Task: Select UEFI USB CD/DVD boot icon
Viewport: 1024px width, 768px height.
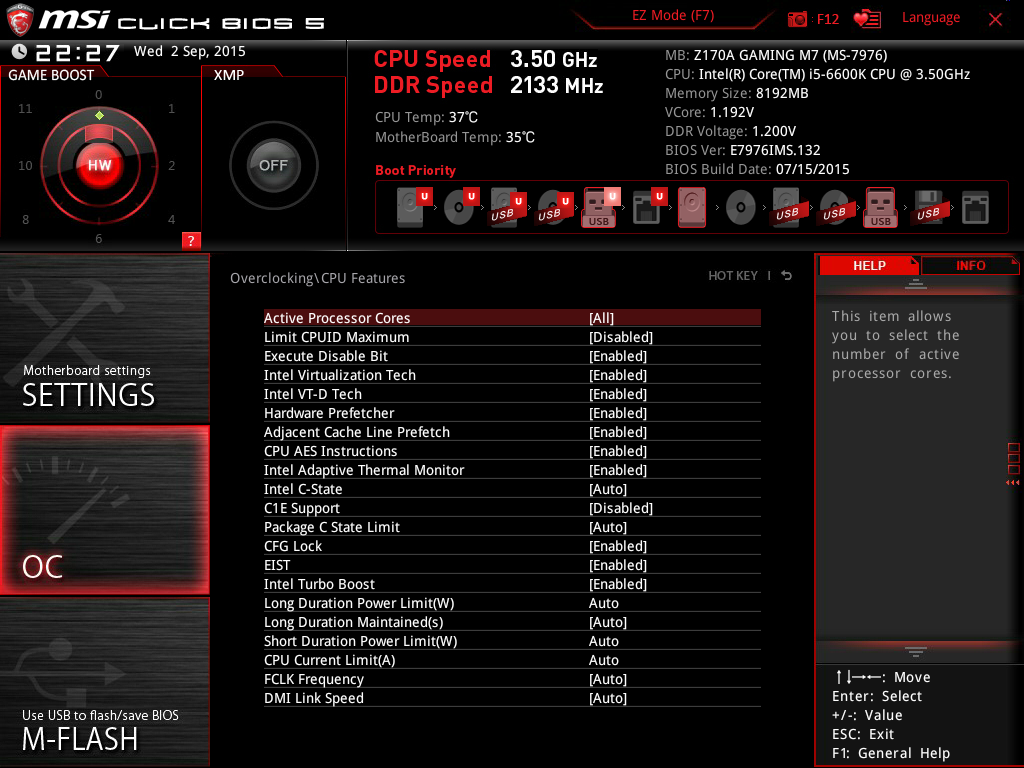Action: point(554,207)
